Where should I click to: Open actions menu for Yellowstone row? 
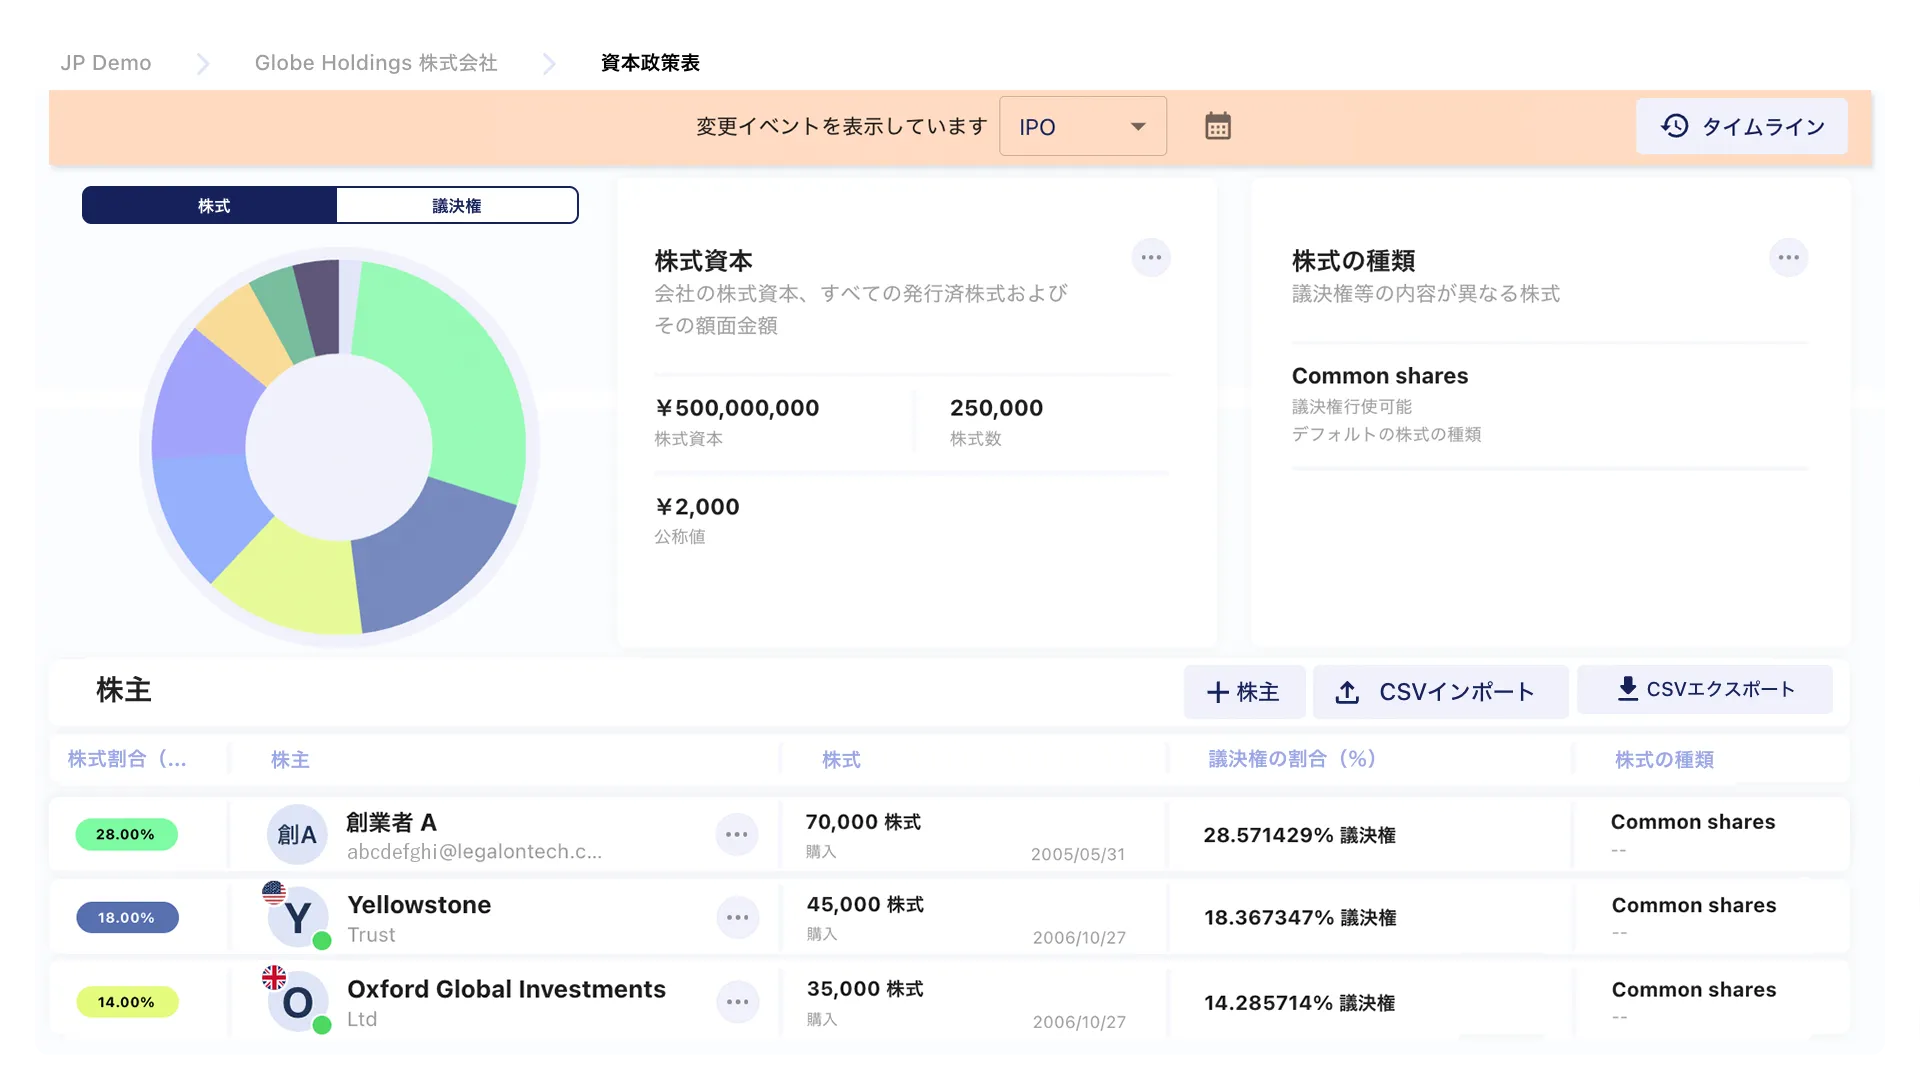coord(738,917)
